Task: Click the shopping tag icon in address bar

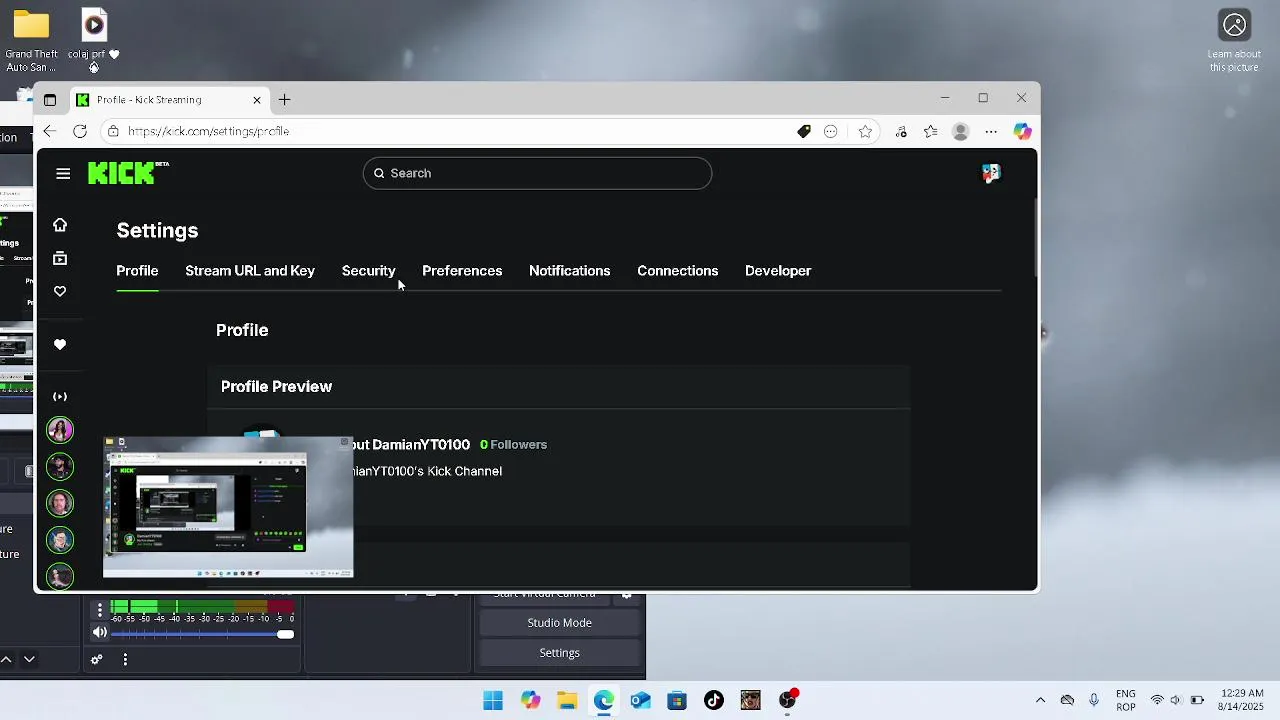Action: point(804,131)
